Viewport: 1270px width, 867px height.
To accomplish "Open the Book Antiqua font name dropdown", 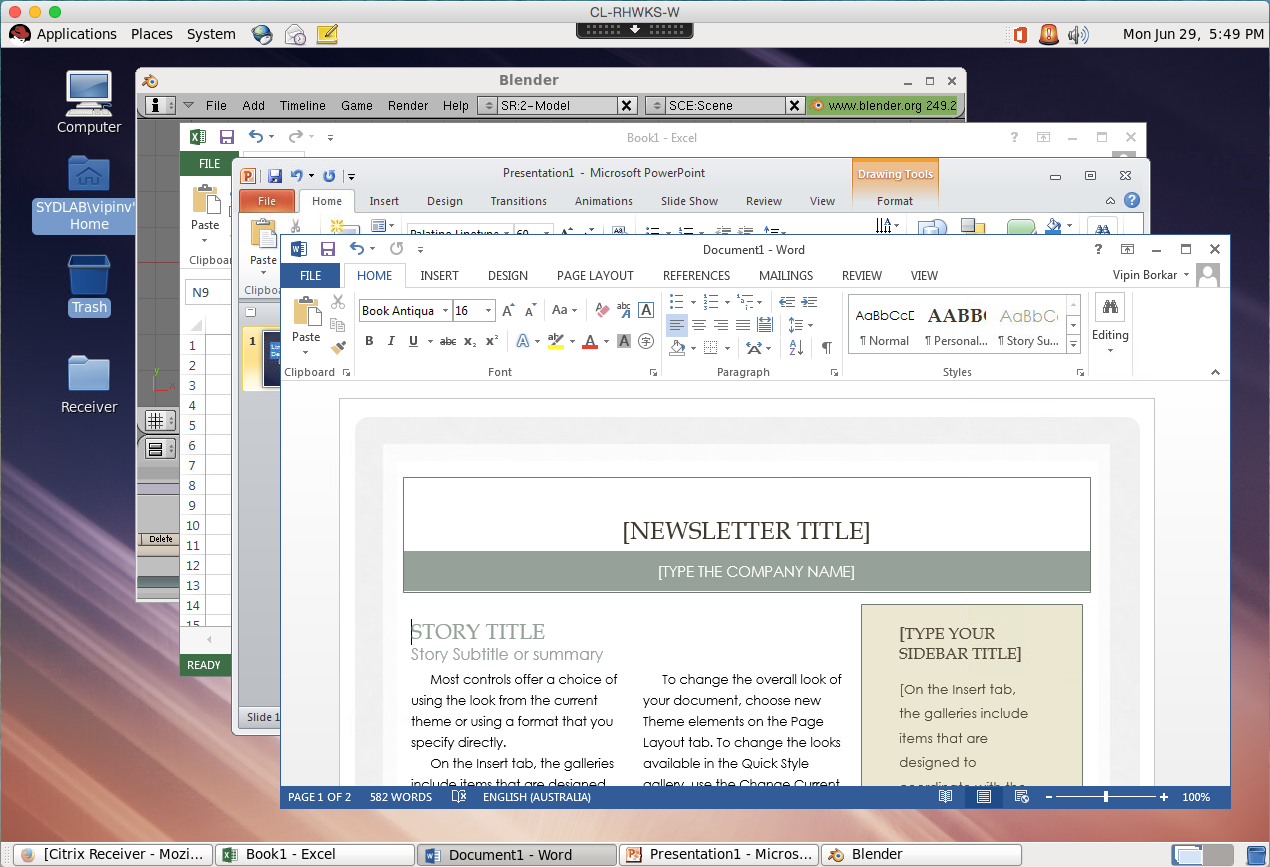I will pos(444,311).
